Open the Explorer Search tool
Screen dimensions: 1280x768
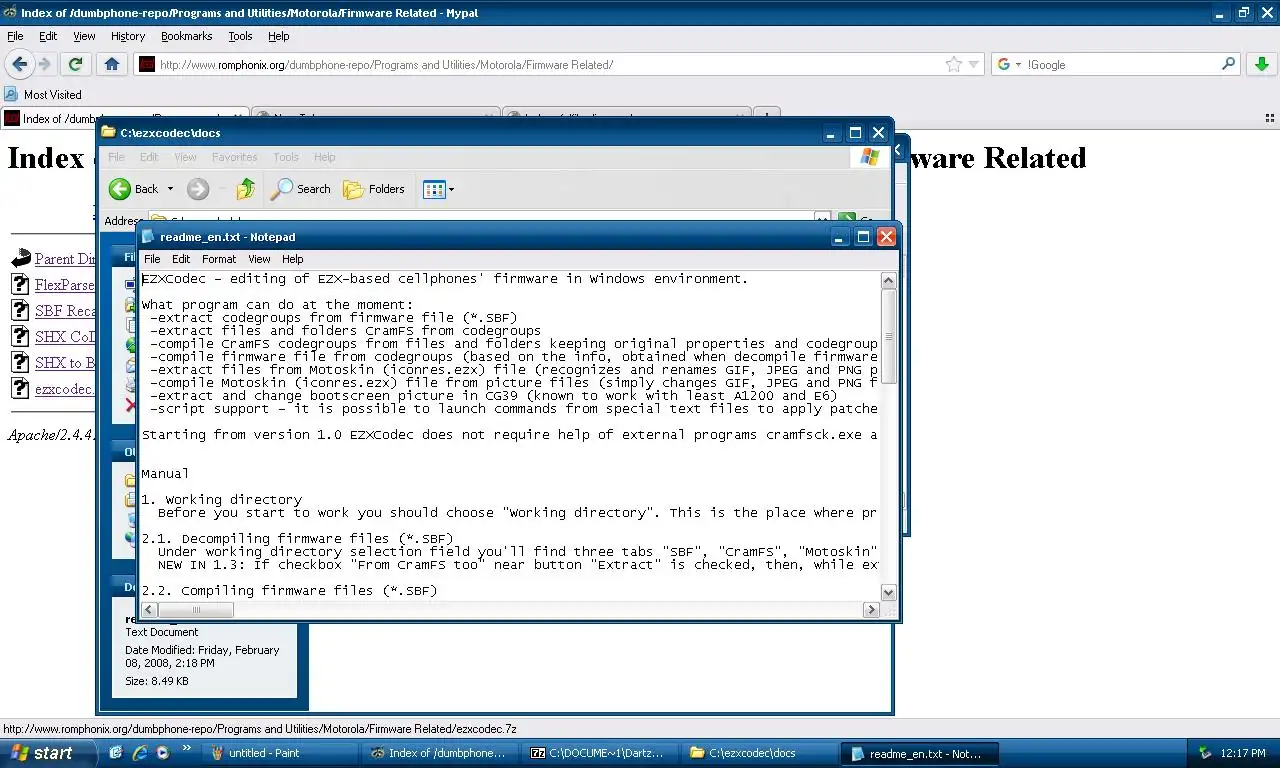click(x=301, y=189)
